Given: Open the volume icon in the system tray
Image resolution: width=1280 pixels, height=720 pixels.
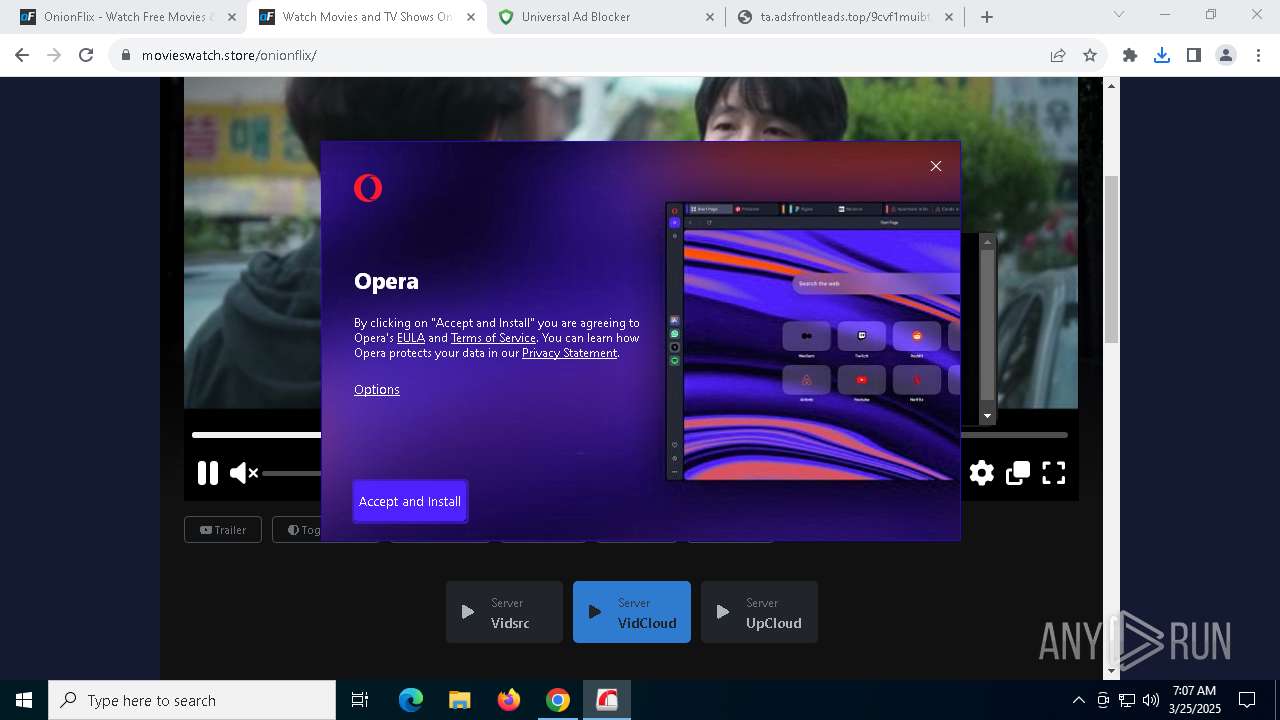Looking at the screenshot, I should coord(1151,700).
